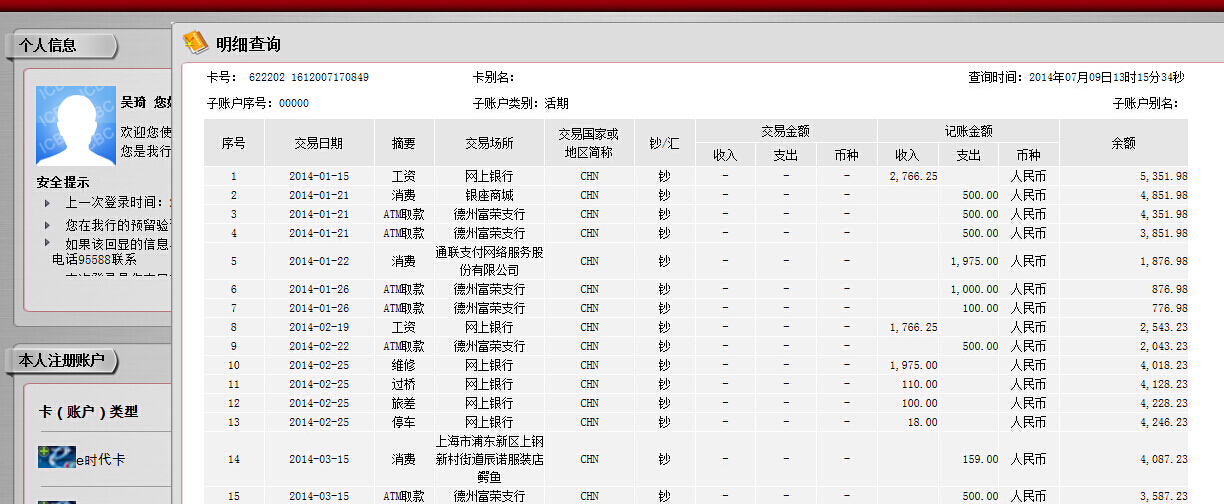Click the triangle bullet before 如果该回显的信息

click(x=47, y=242)
